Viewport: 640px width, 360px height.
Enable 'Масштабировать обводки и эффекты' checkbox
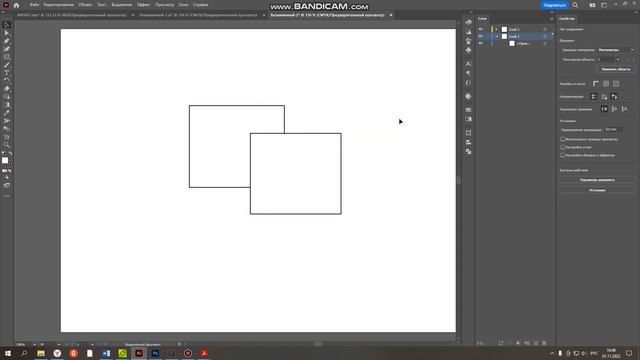(x=562, y=155)
